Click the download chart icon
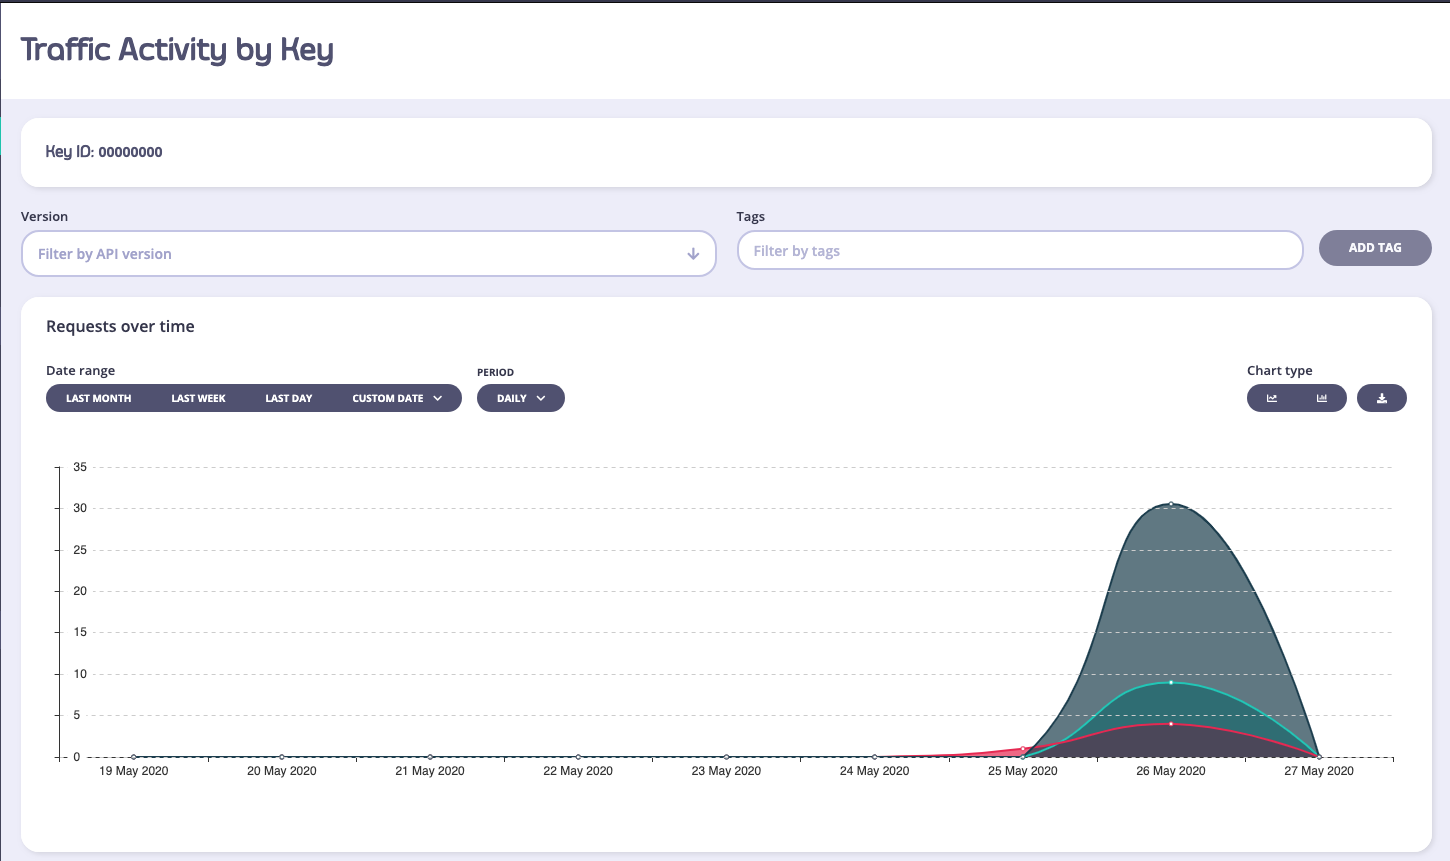The height and width of the screenshot is (861, 1450). 1382,398
